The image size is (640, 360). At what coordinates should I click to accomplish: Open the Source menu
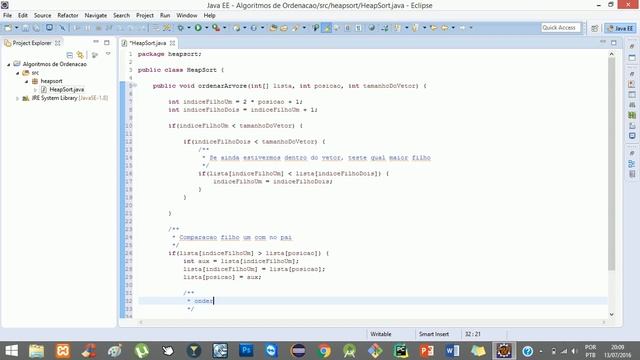[42, 16]
